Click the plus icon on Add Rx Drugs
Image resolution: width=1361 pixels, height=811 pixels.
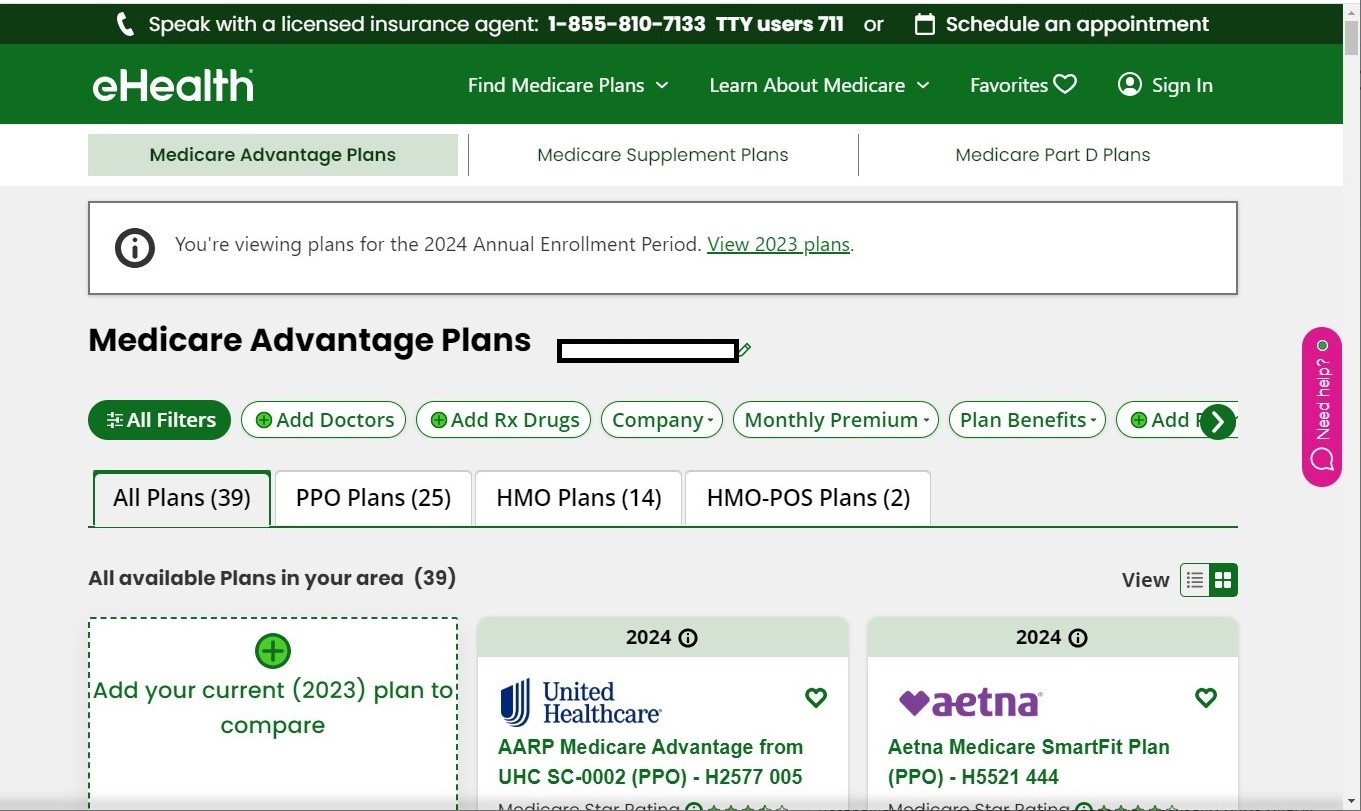tap(438, 420)
